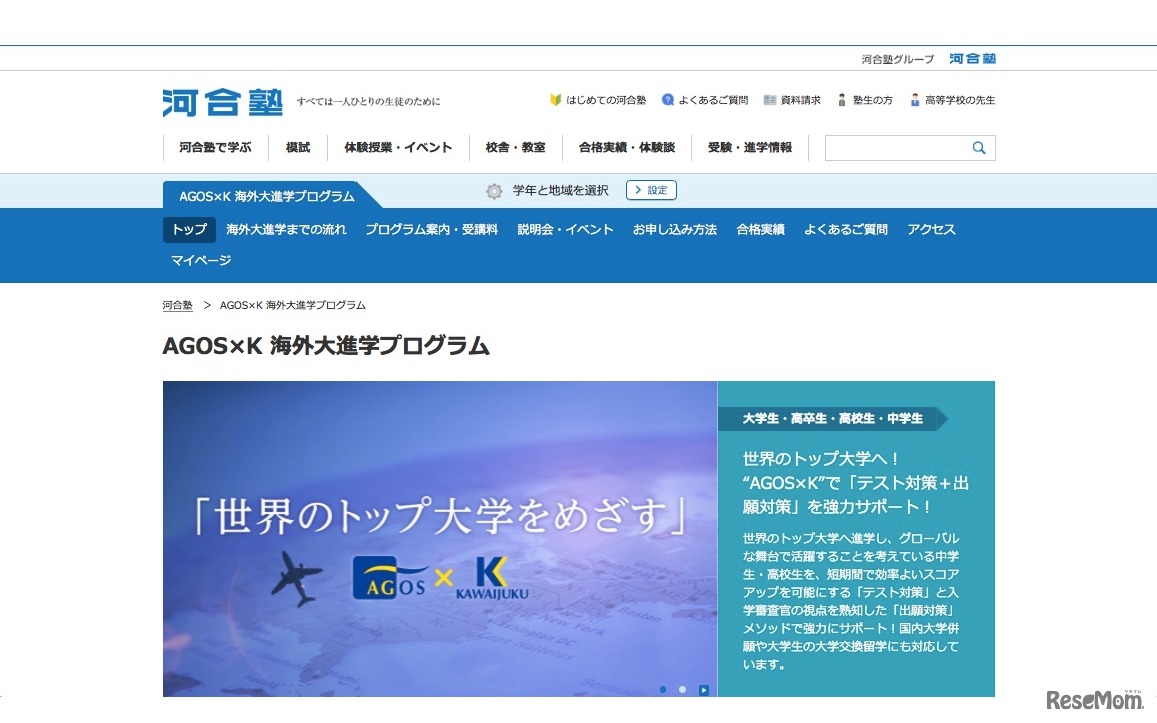
Task: Switch to the 合格実績 tab
Action: click(x=759, y=229)
